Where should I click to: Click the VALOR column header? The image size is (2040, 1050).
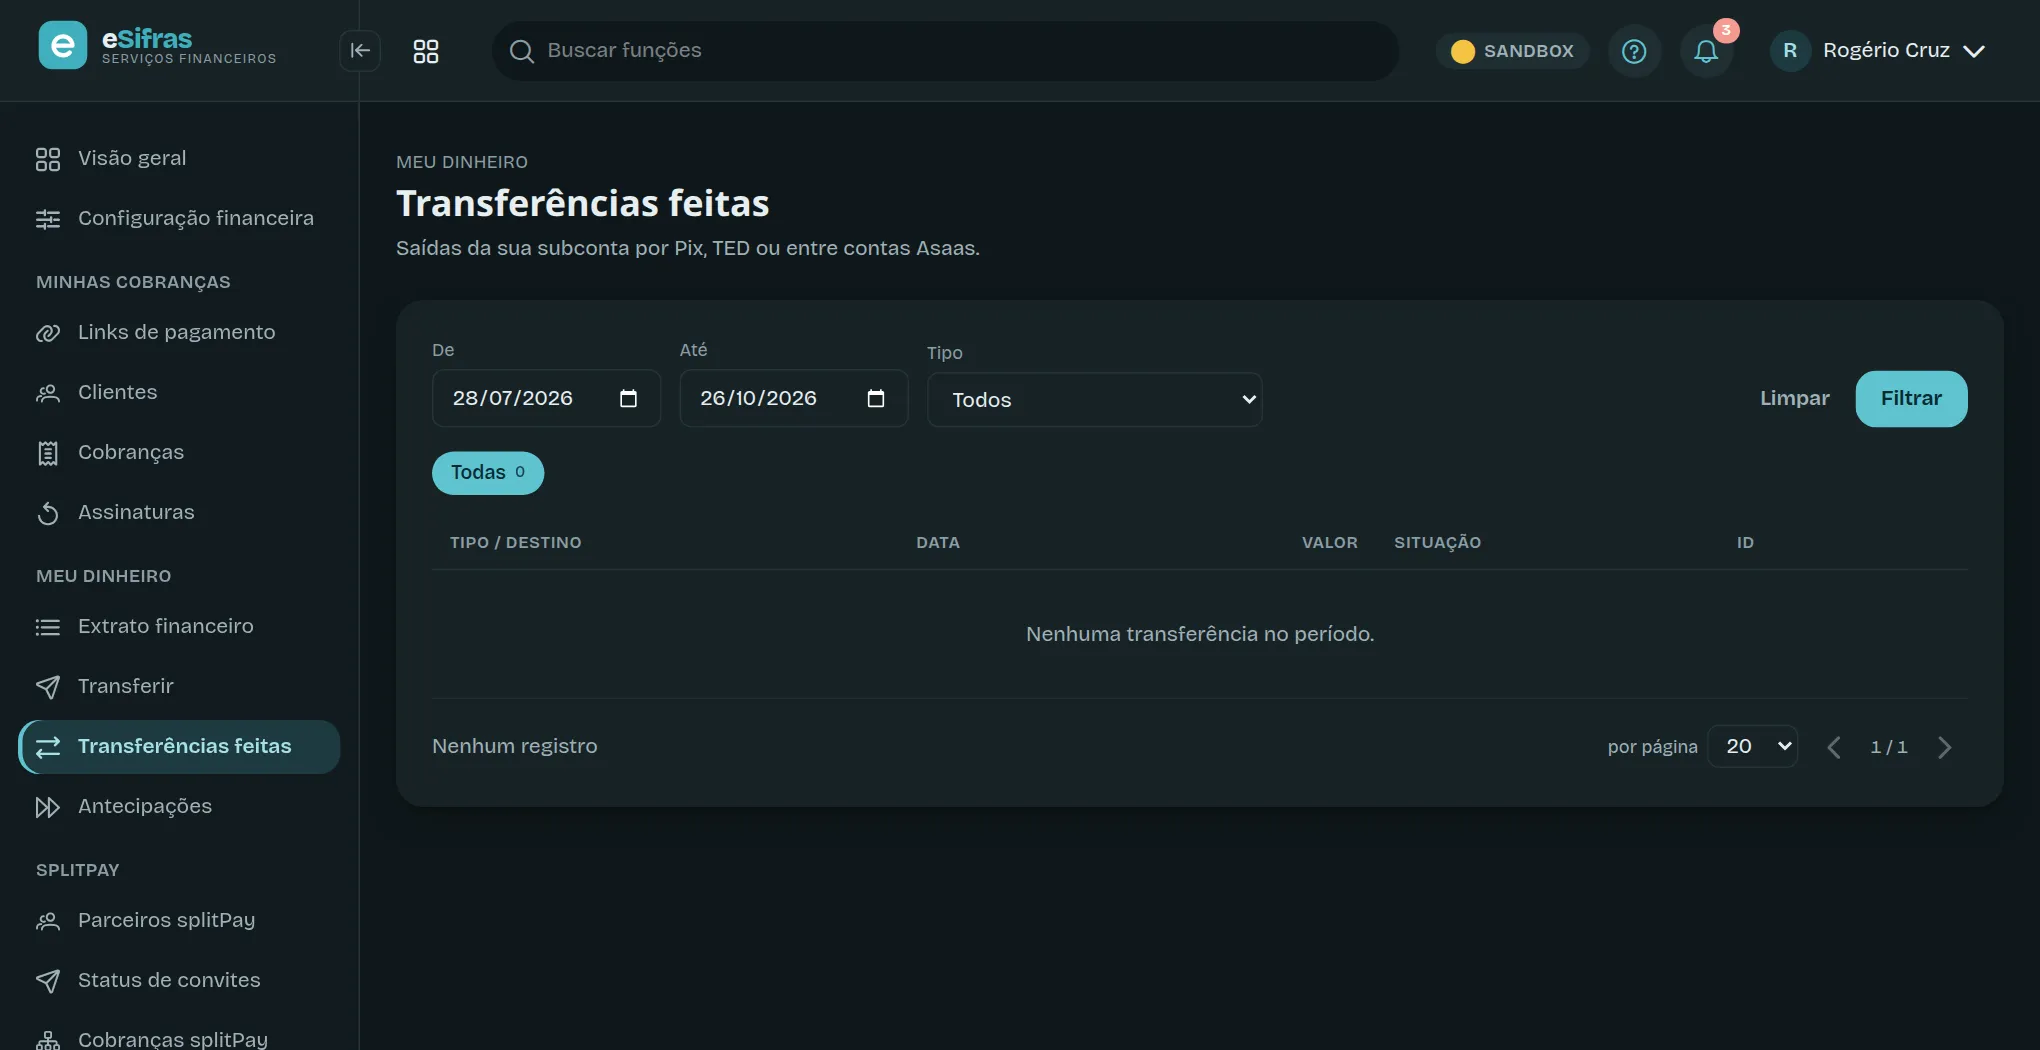click(1329, 543)
